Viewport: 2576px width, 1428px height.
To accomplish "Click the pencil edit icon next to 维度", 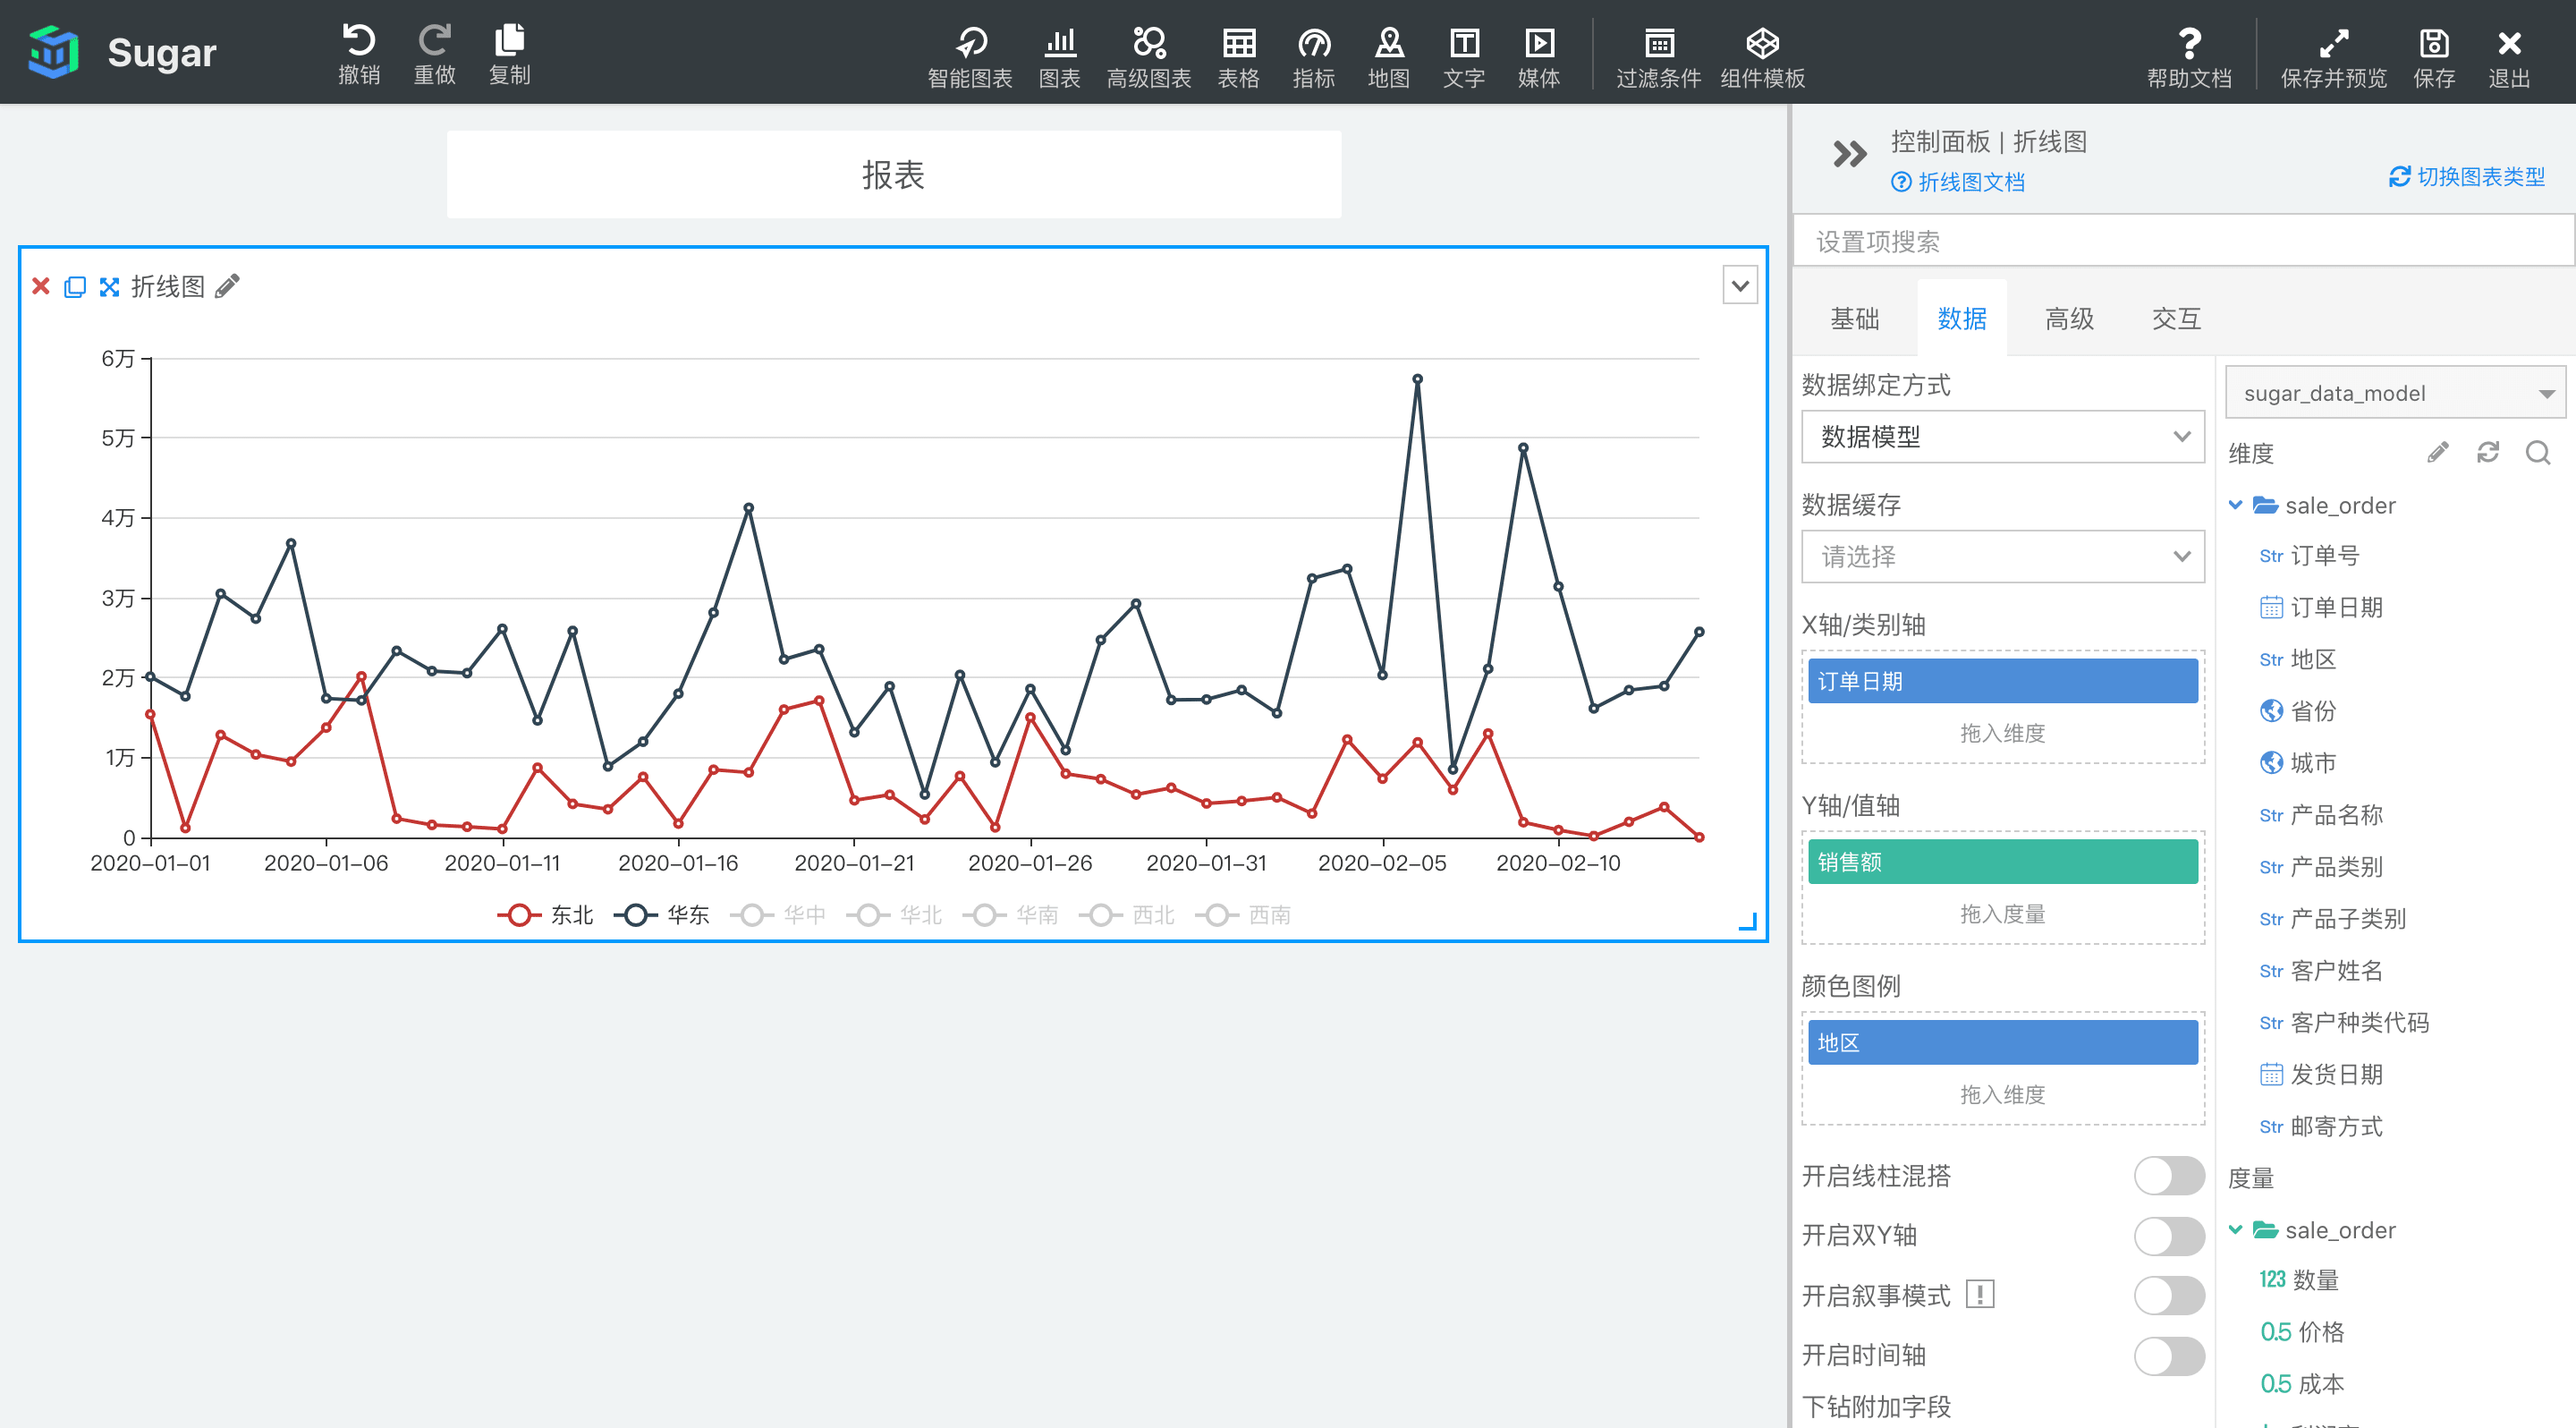I will (2437, 453).
